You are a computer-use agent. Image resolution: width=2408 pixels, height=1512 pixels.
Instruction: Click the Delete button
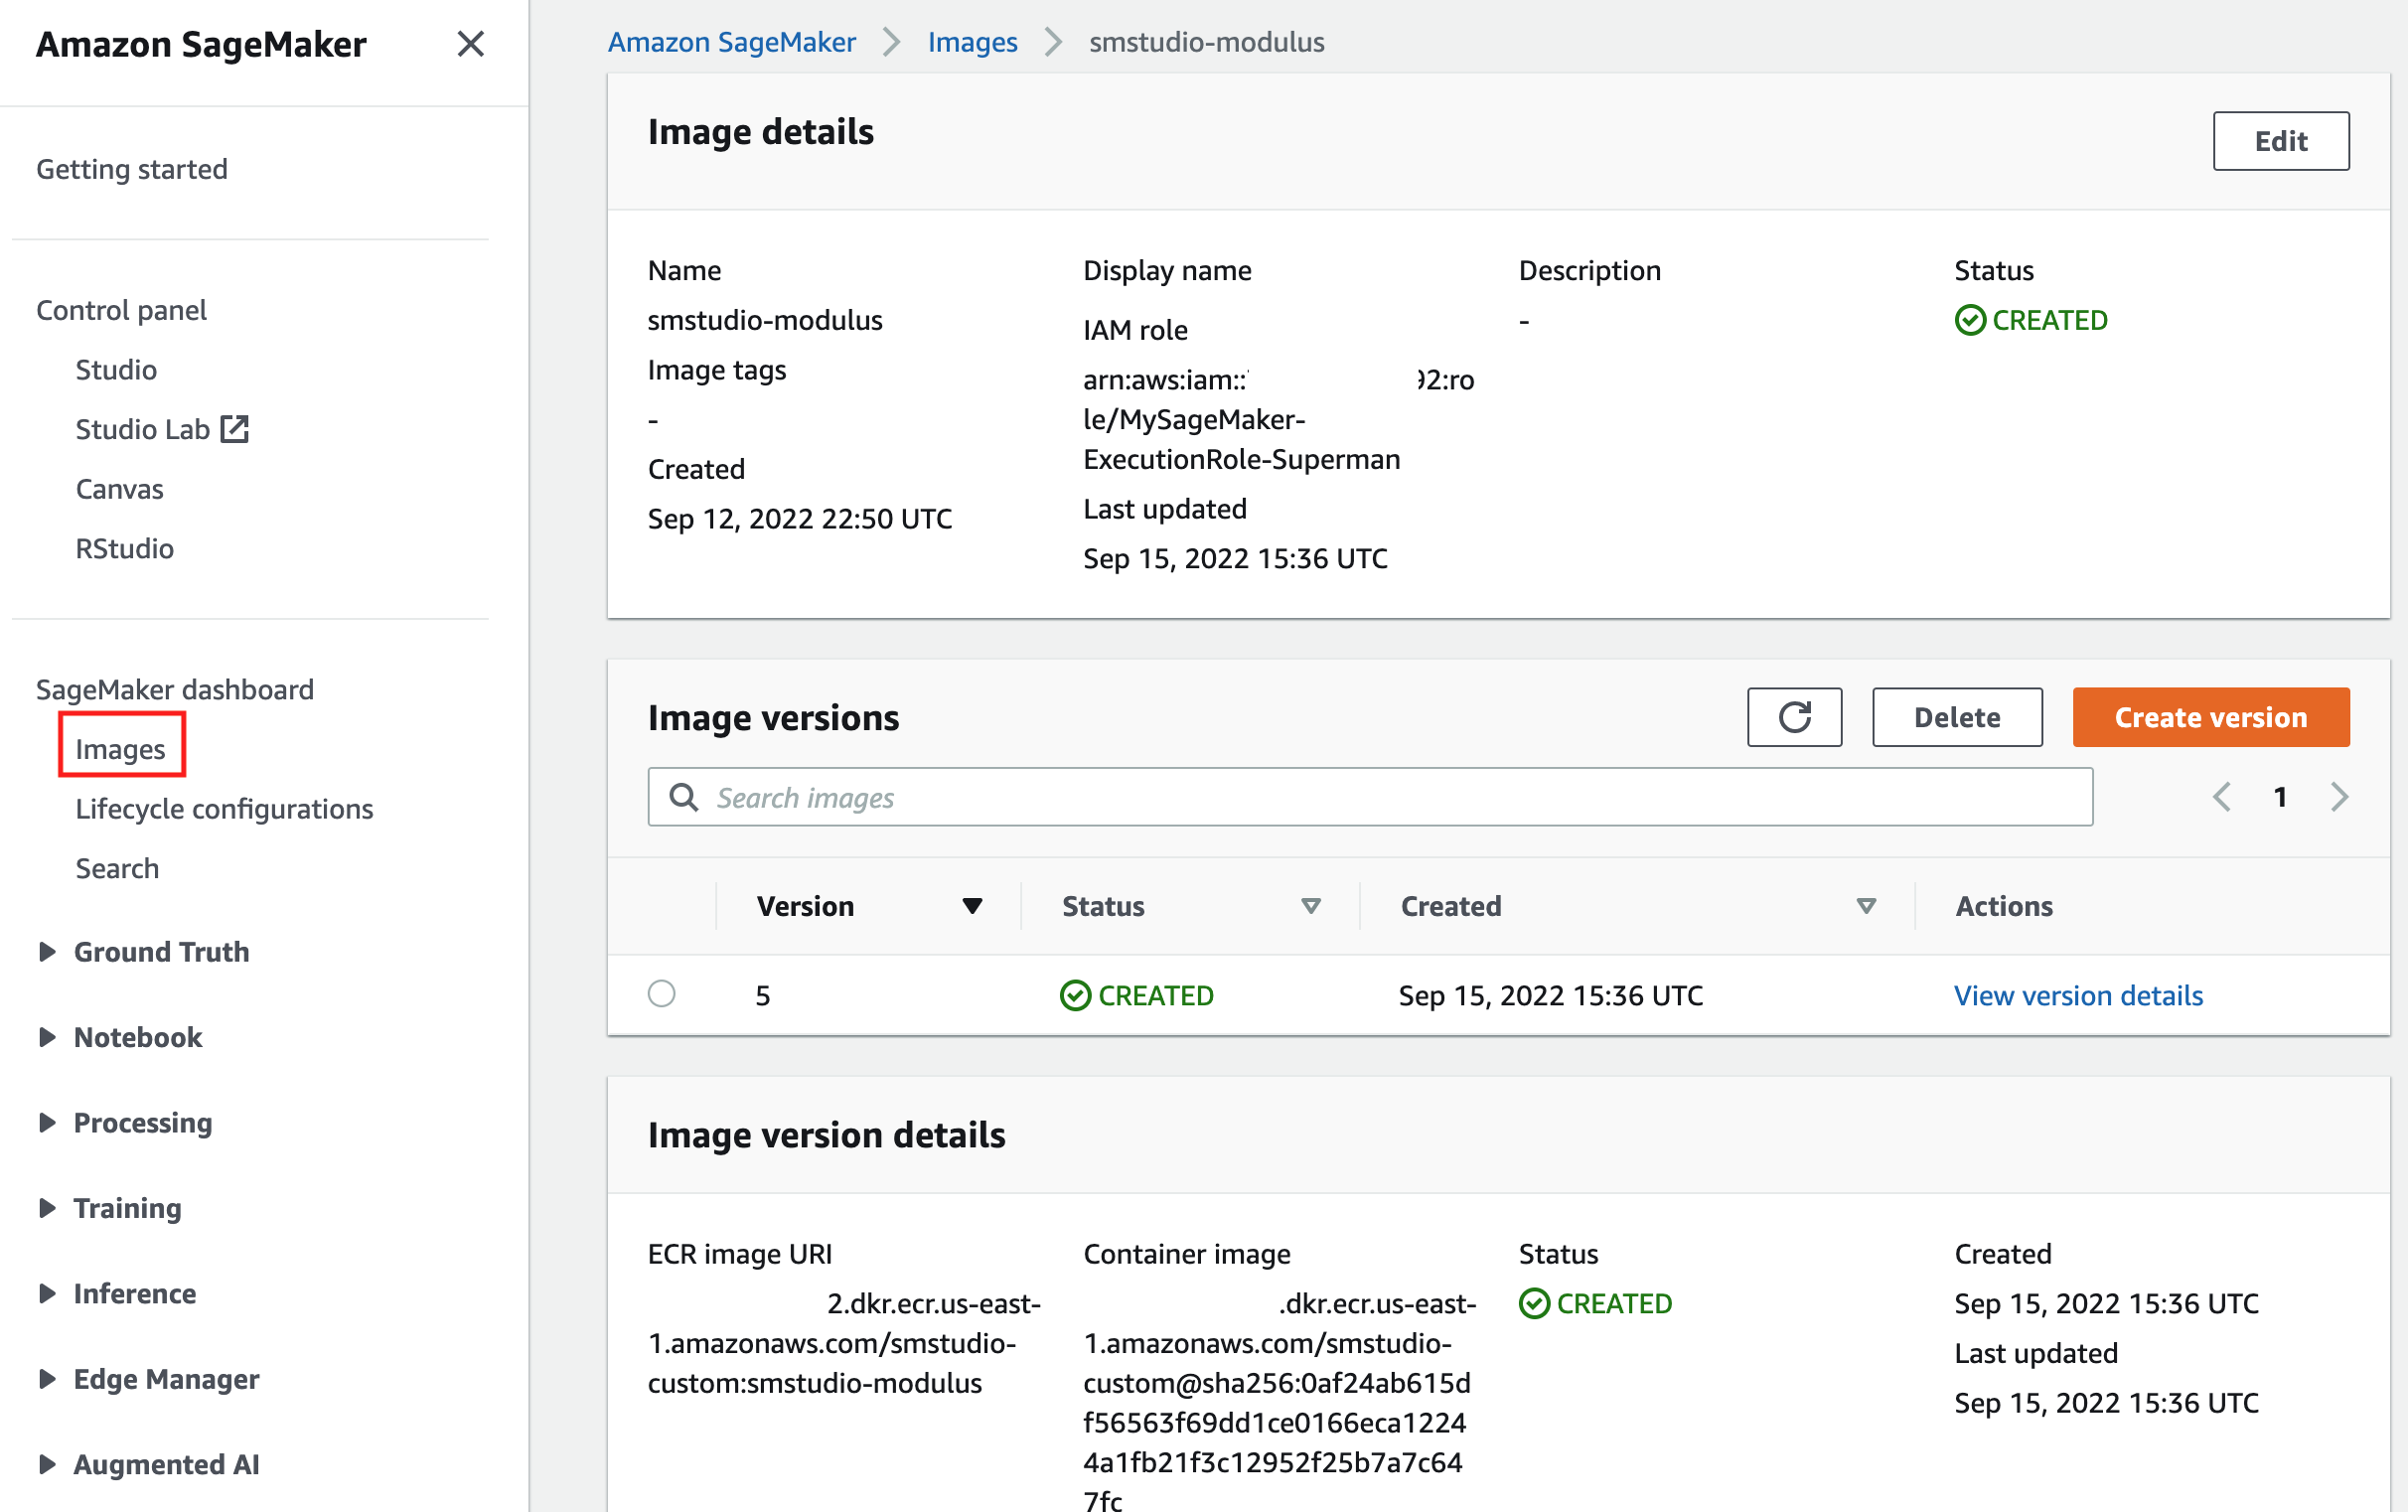tap(1956, 717)
